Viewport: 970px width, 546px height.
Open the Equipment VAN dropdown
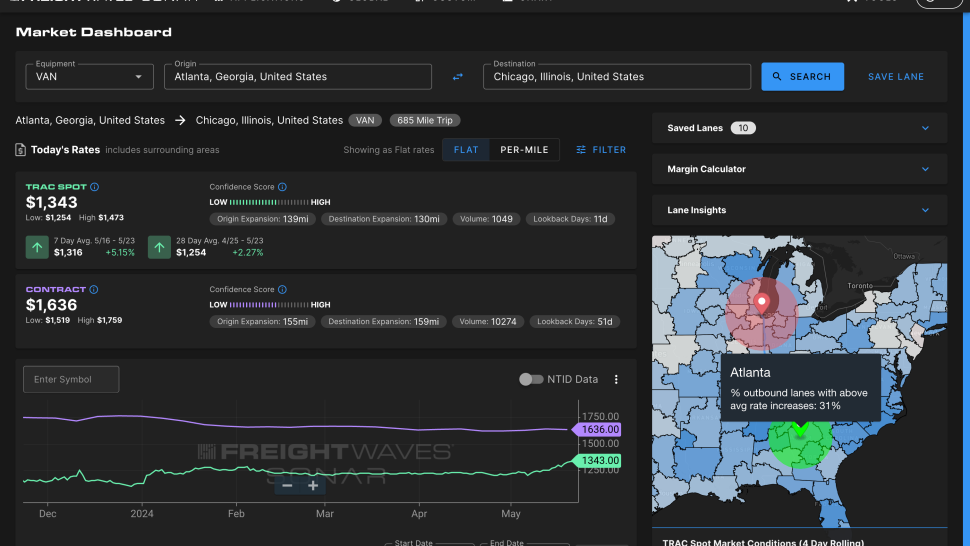click(89, 77)
